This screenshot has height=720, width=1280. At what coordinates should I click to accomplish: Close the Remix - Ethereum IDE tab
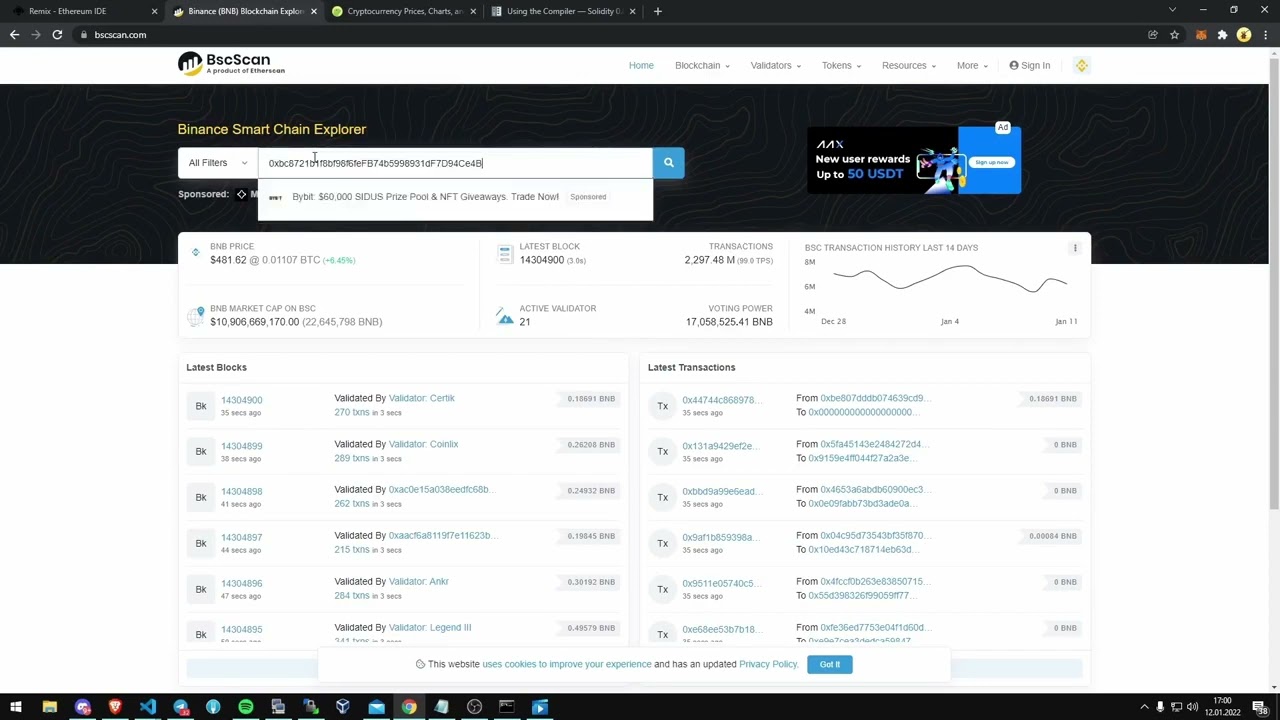point(154,11)
